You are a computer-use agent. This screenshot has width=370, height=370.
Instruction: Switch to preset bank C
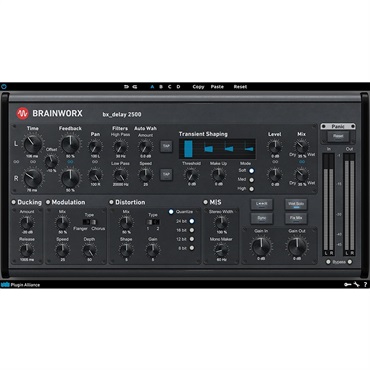(169, 87)
